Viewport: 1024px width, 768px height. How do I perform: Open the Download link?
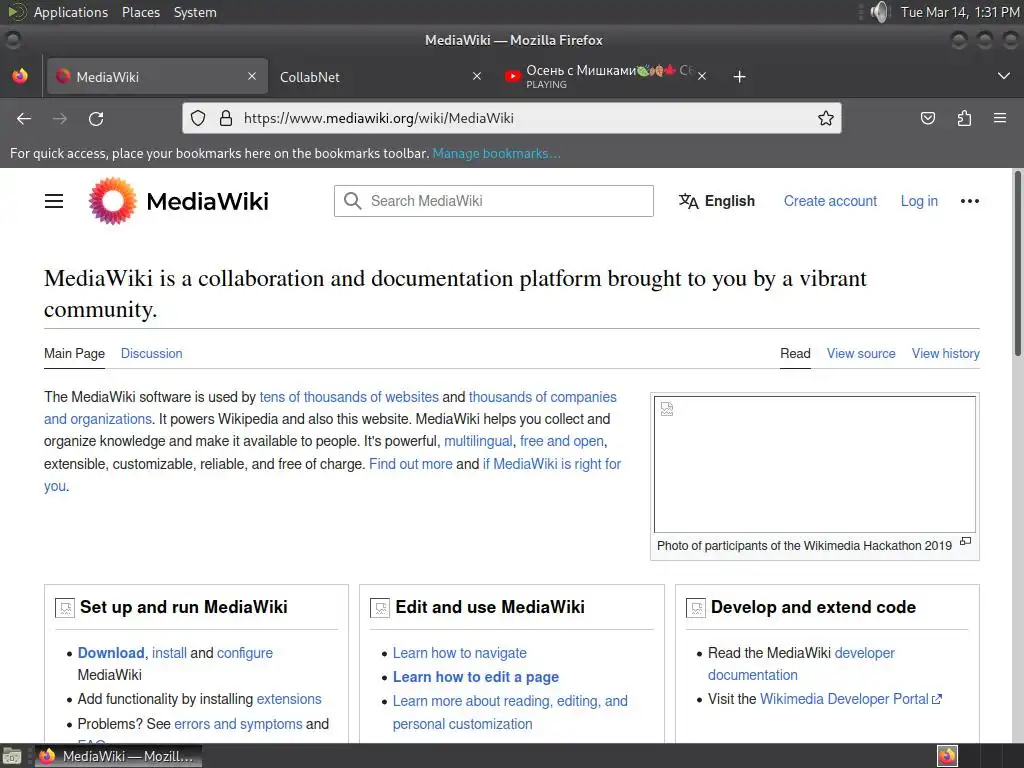tap(111, 653)
